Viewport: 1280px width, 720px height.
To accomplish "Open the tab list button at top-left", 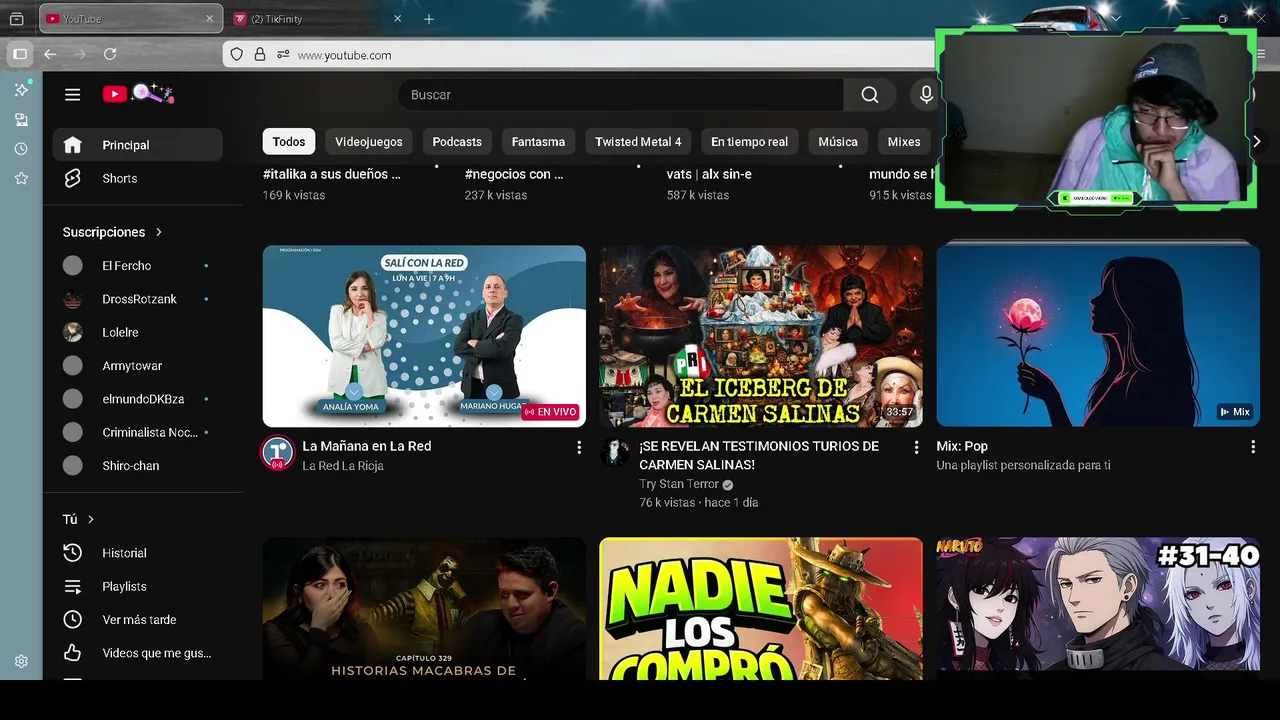I will (17, 19).
